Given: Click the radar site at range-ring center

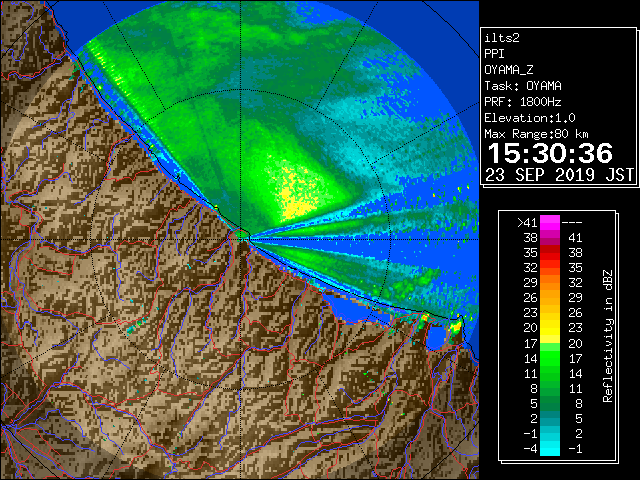Looking at the screenshot, I should click(x=242, y=238).
